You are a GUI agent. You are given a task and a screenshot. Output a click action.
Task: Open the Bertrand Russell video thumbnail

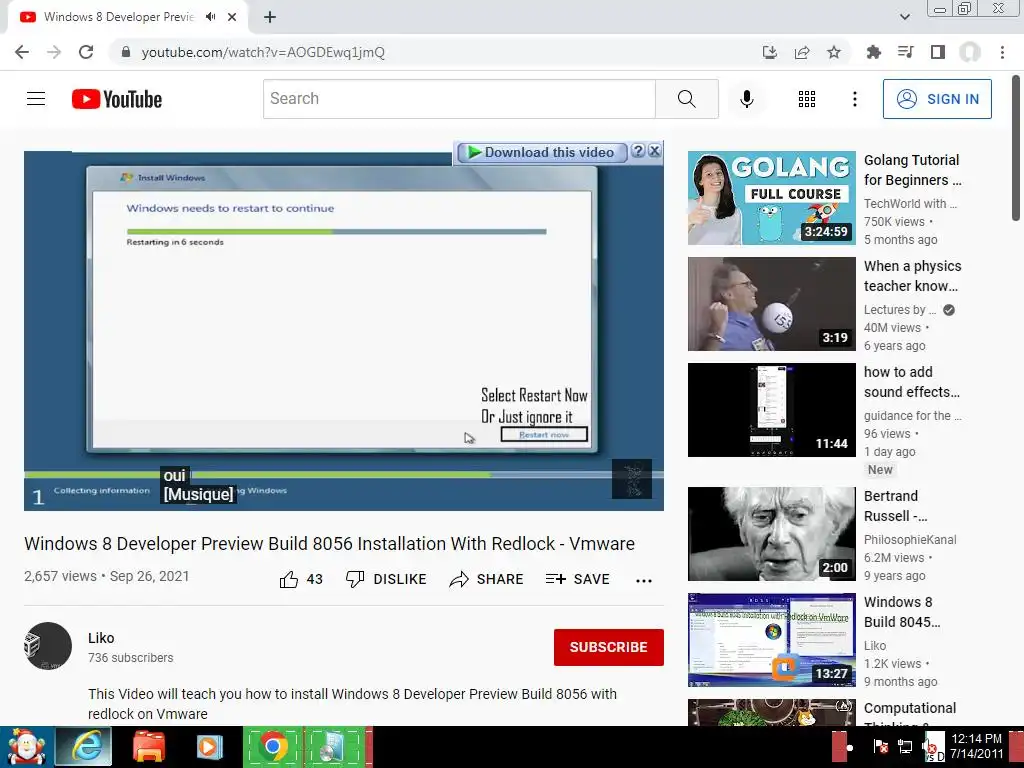[771, 534]
